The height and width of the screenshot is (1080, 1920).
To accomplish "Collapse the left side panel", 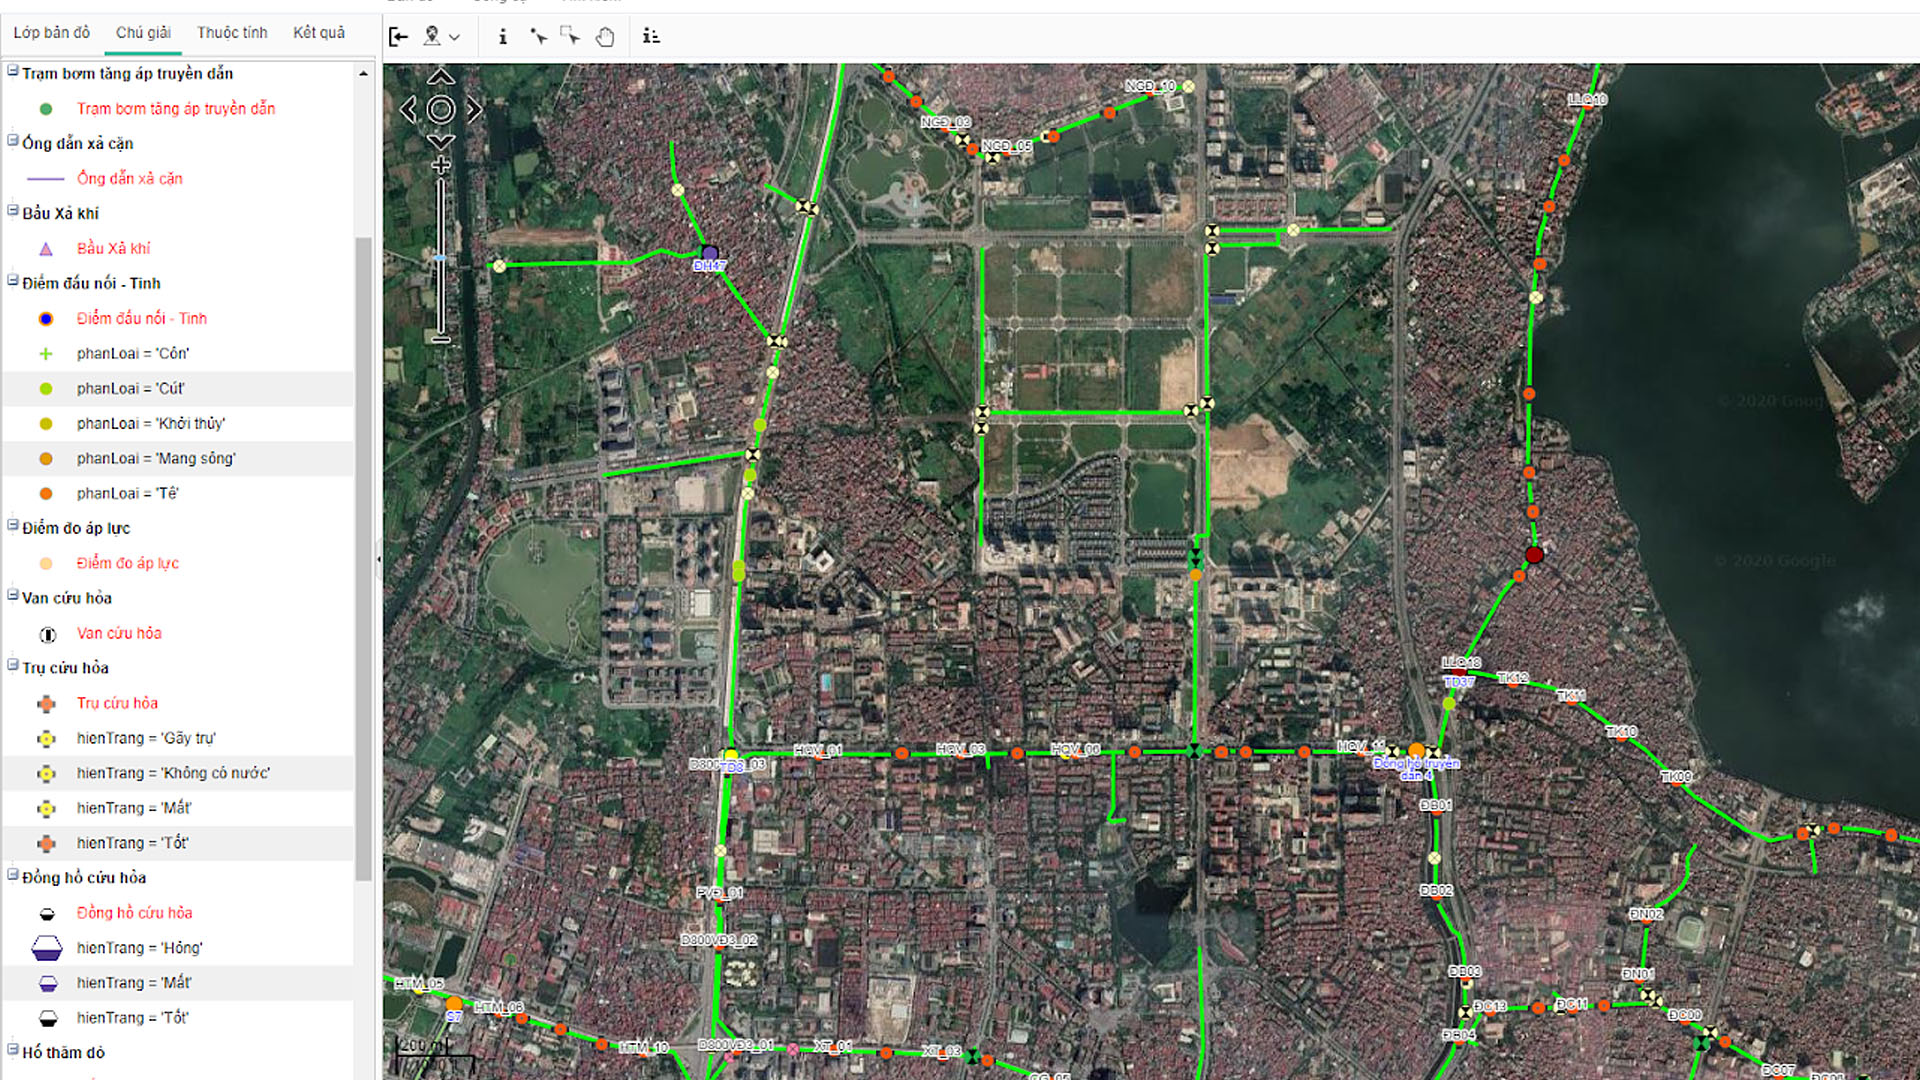I will click(399, 37).
